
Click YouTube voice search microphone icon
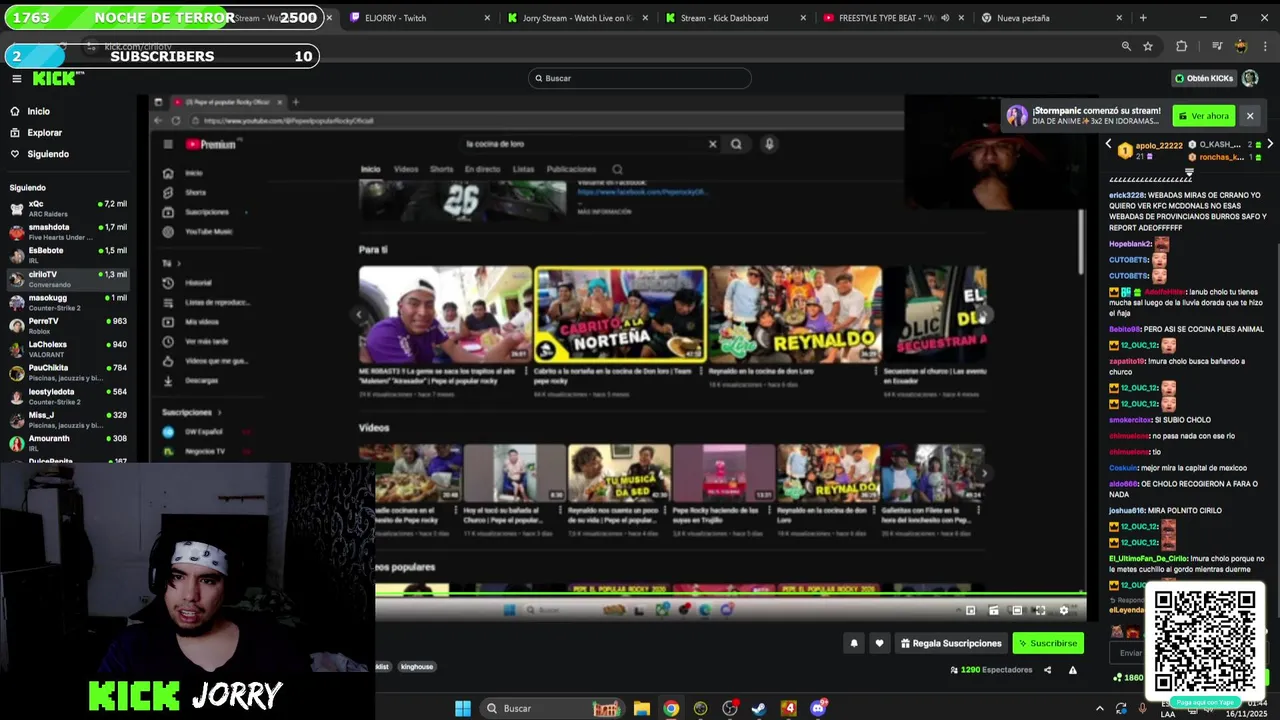pyautogui.click(x=769, y=144)
